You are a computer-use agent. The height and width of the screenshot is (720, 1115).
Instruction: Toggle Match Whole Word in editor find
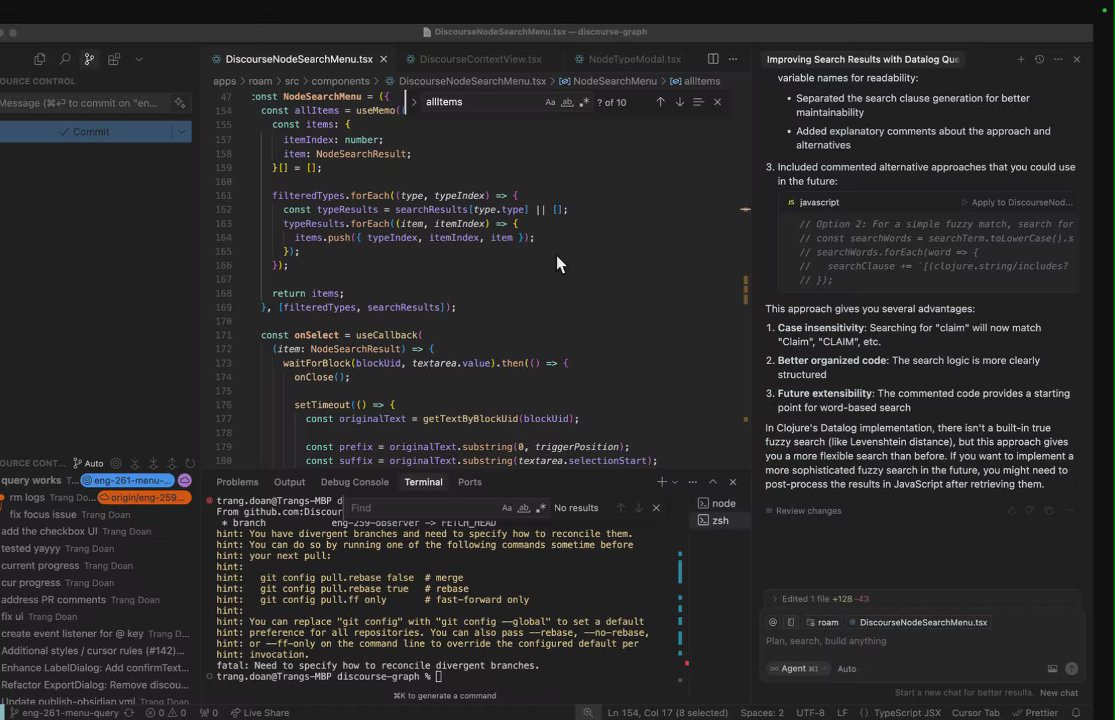(x=567, y=102)
